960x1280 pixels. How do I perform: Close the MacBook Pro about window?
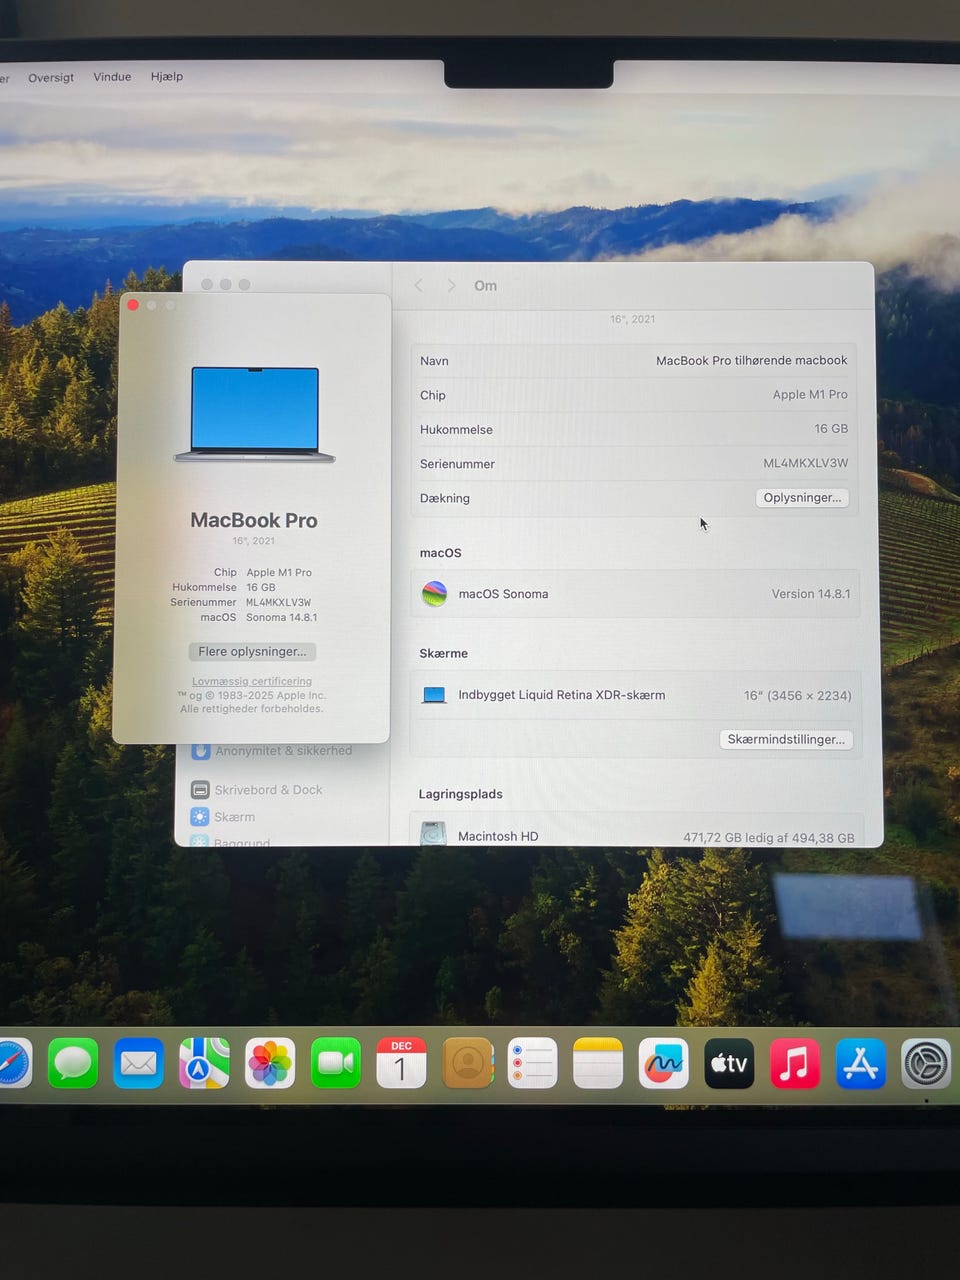(133, 305)
